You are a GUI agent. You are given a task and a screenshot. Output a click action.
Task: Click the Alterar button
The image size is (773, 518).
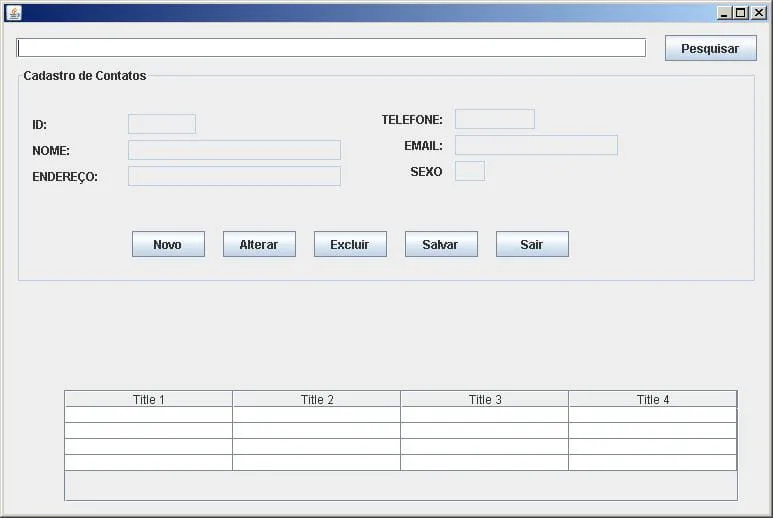click(x=259, y=244)
